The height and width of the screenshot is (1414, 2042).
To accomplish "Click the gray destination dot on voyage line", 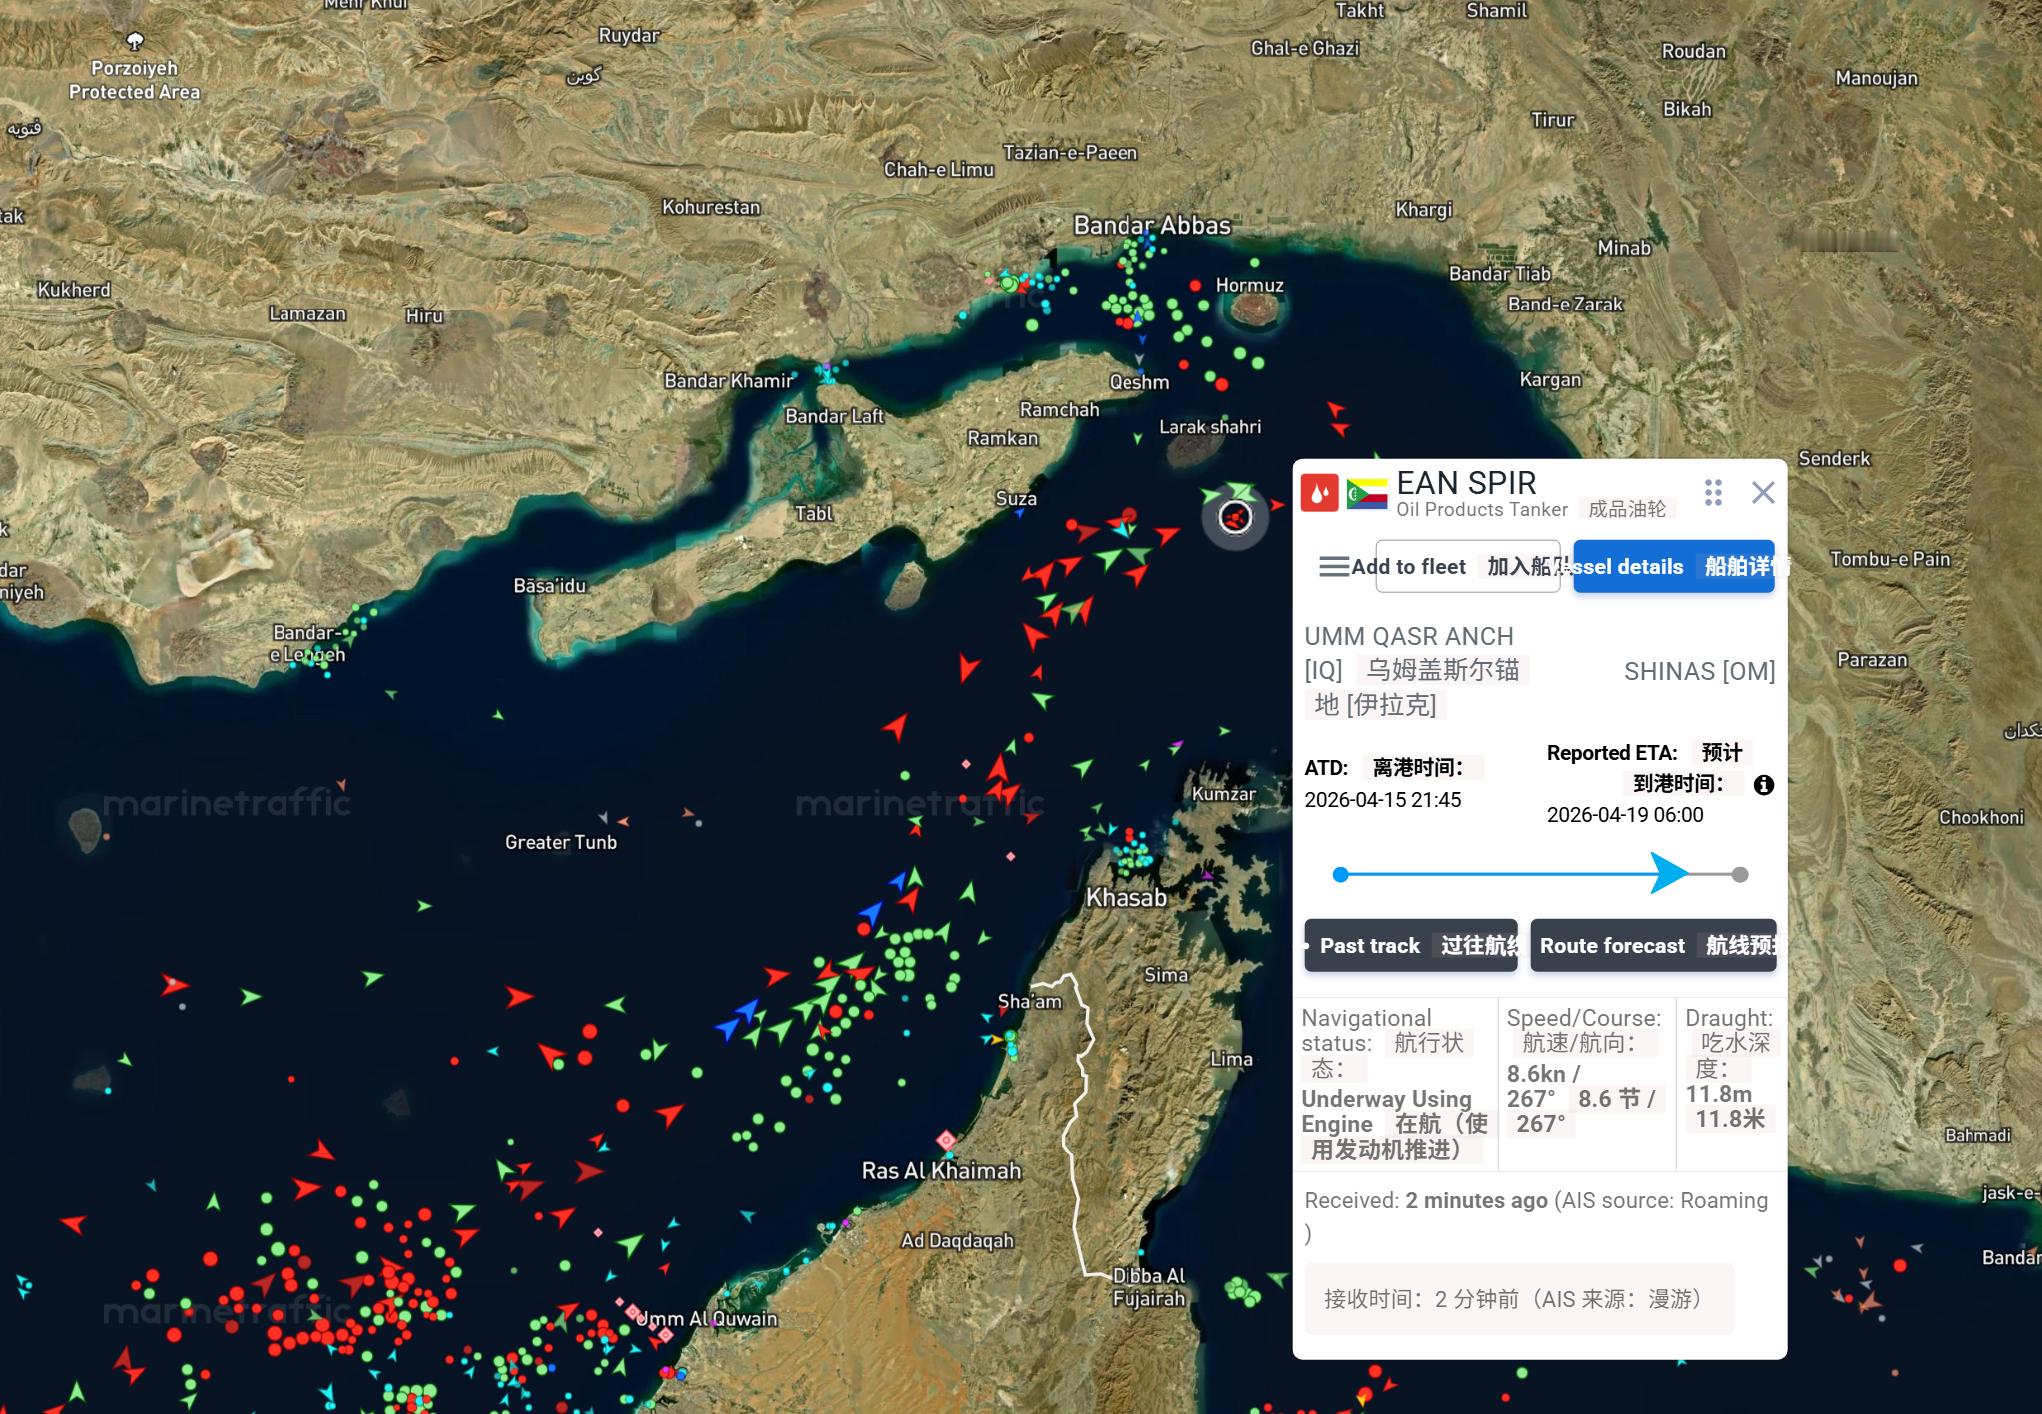I will tap(1740, 875).
